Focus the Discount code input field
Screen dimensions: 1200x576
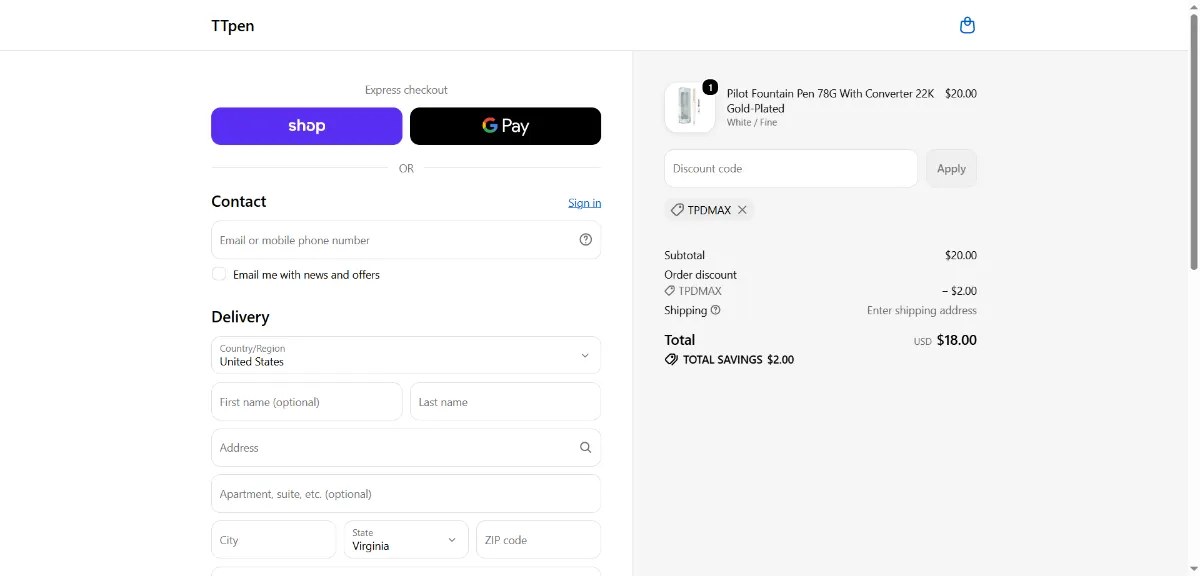791,169
